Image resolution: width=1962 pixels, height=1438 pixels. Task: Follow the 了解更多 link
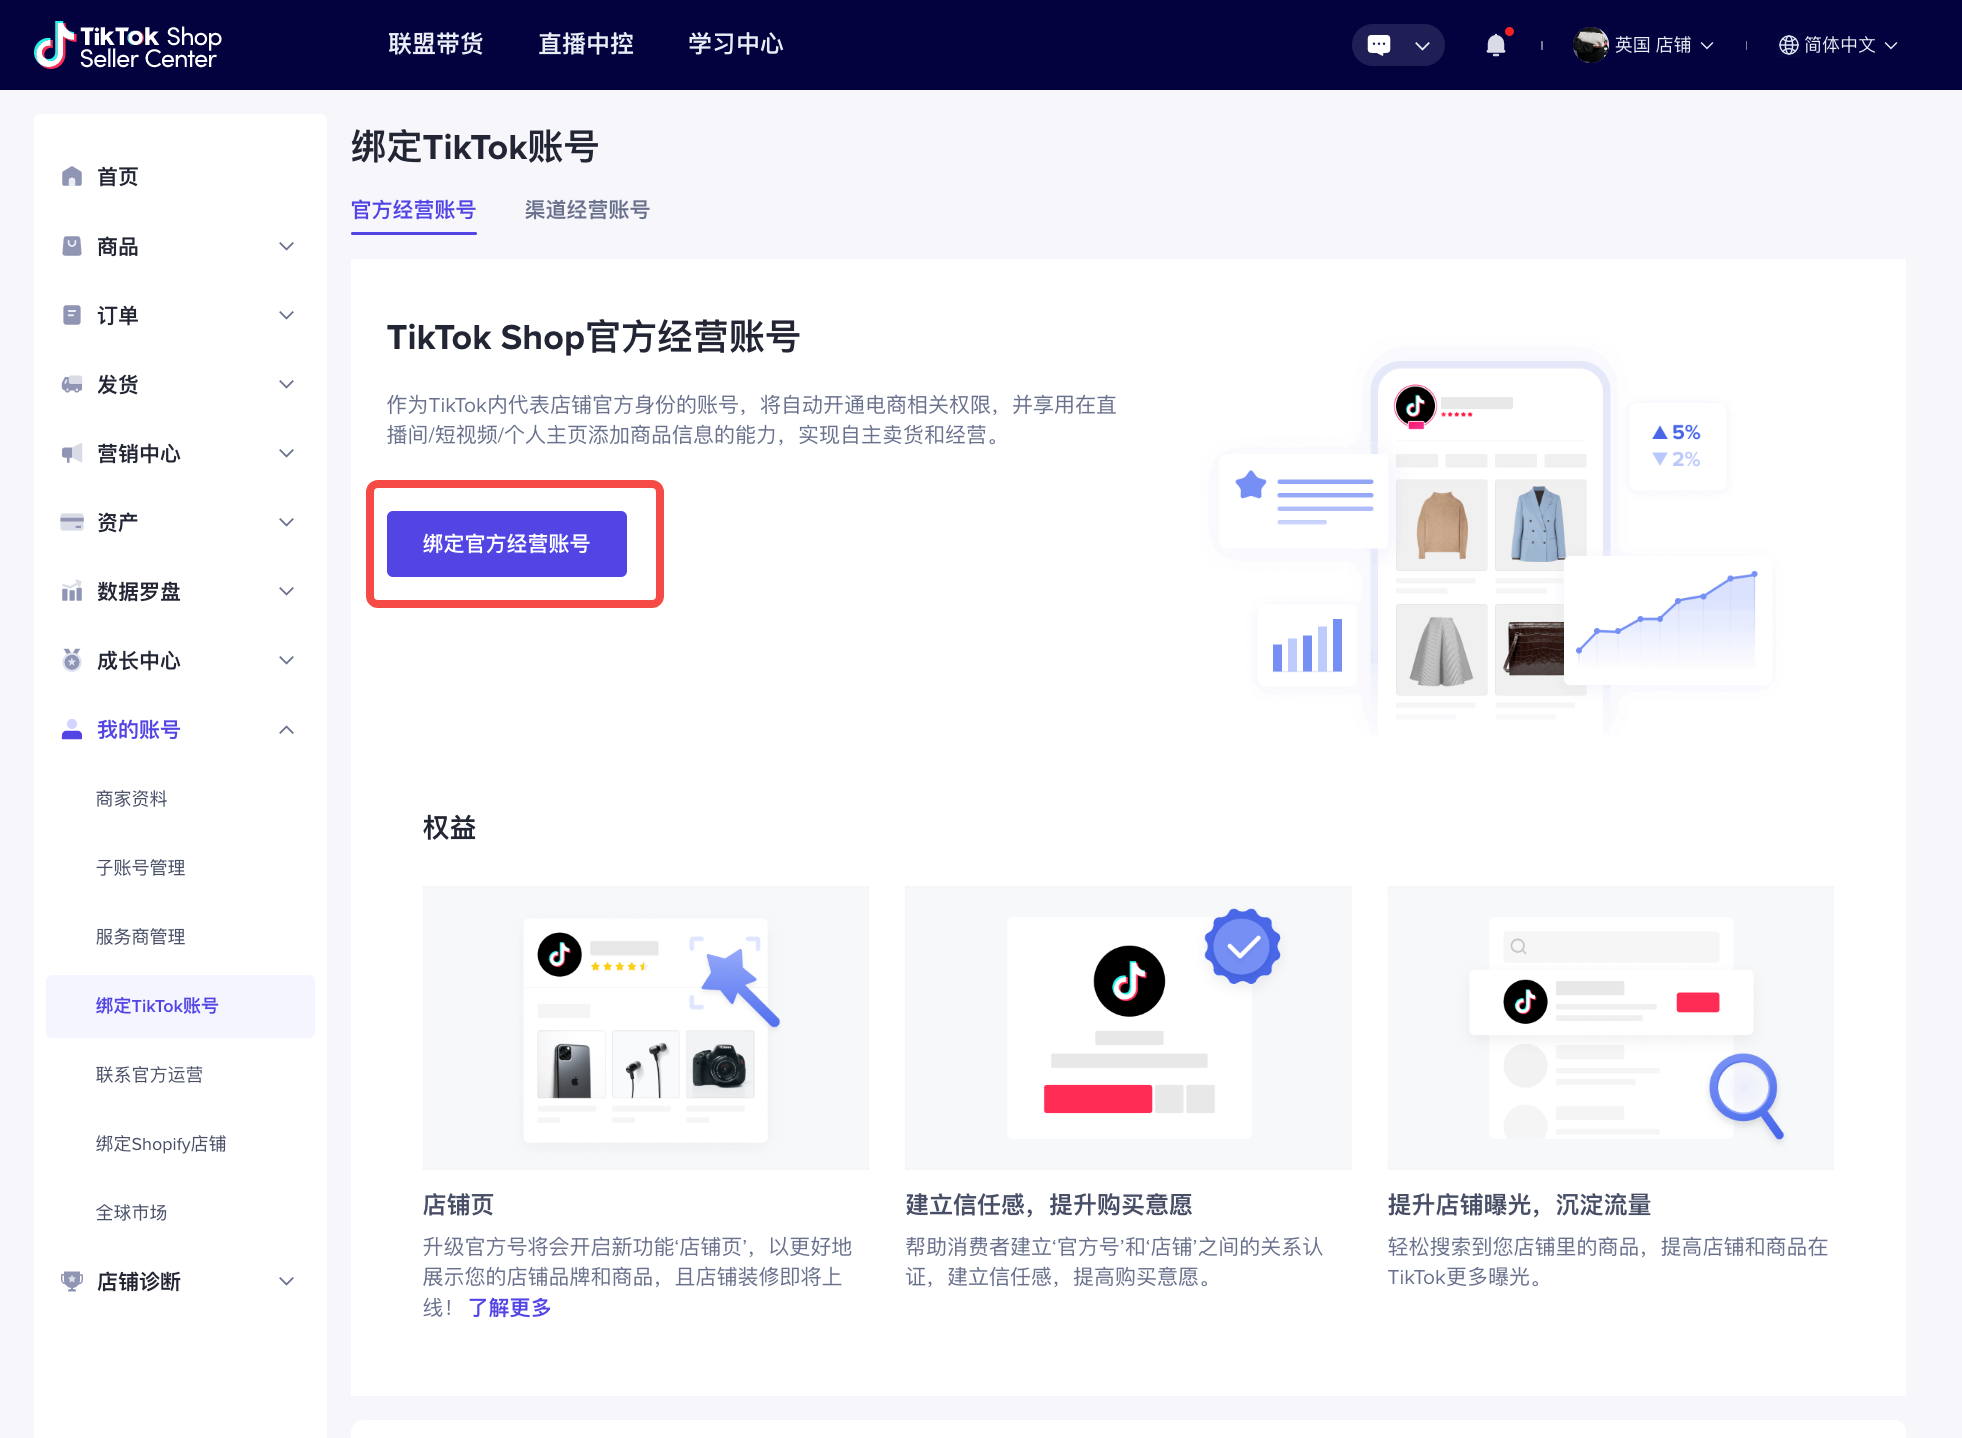[x=510, y=1308]
